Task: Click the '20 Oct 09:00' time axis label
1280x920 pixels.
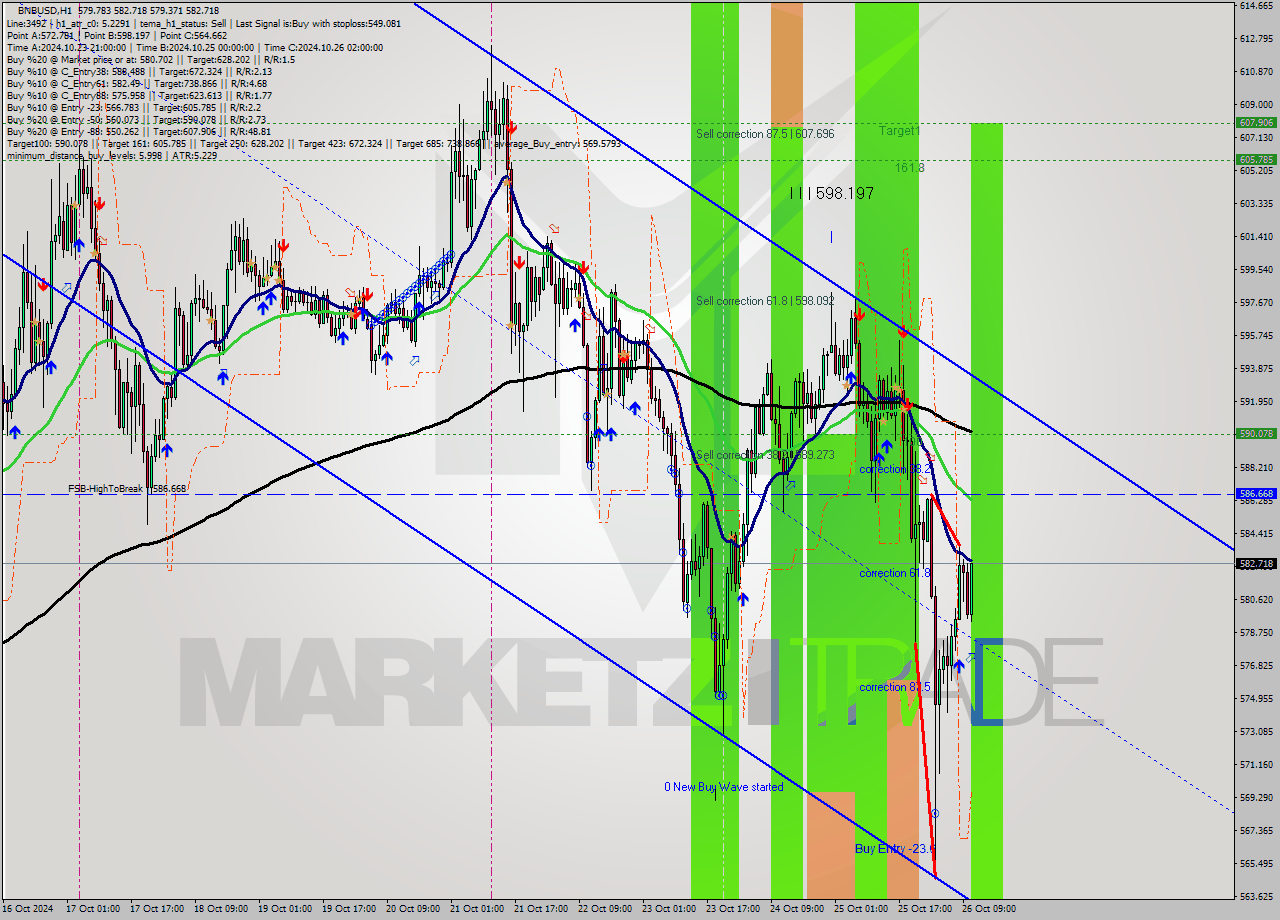Action: pos(413,909)
